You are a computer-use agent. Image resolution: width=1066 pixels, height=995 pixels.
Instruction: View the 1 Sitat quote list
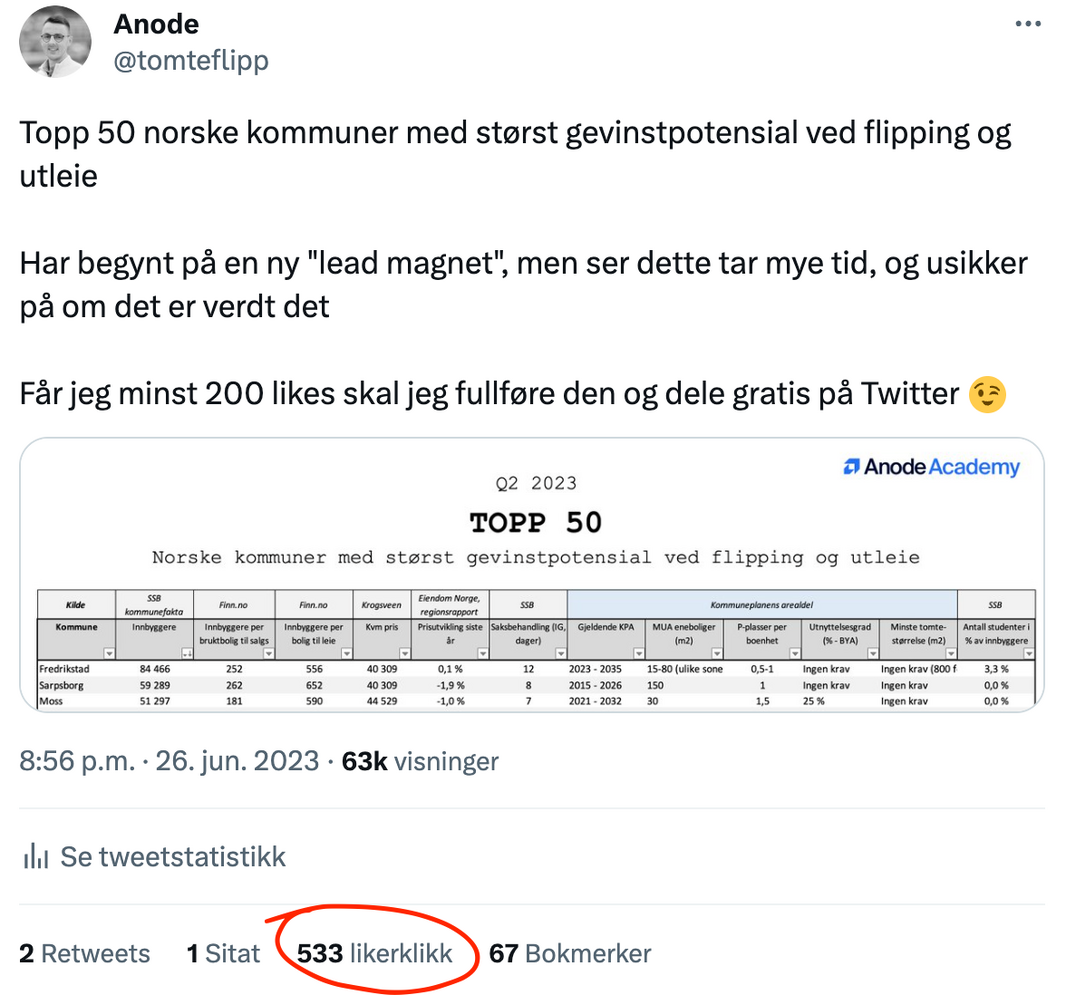[223, 954]
